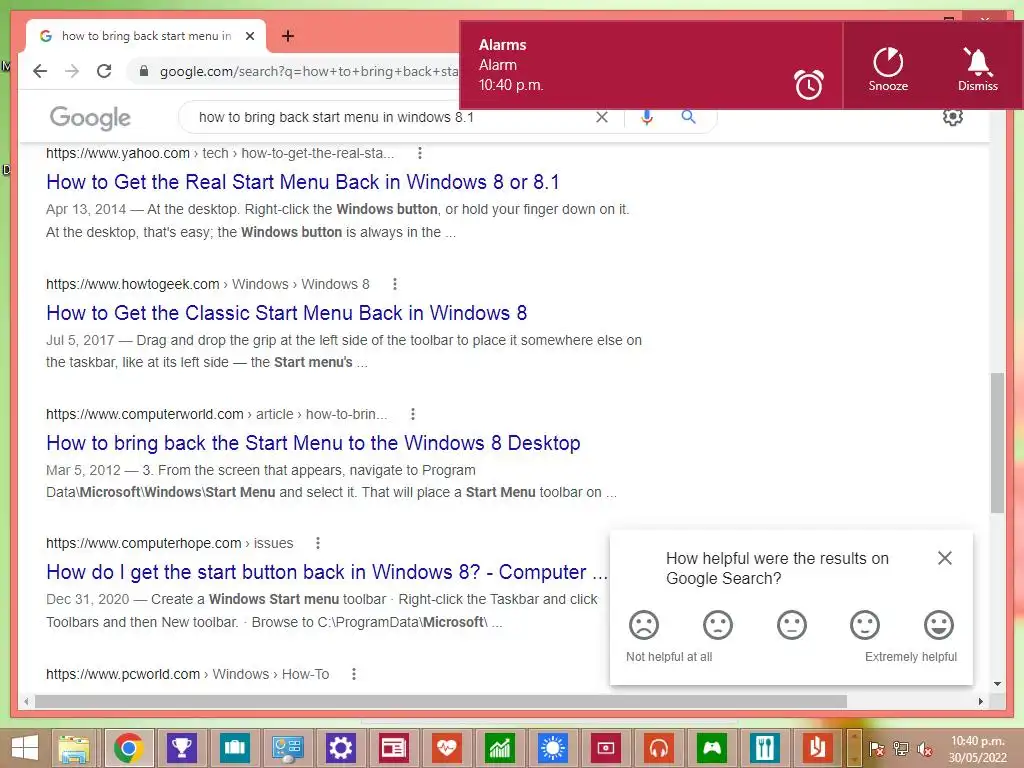Image resolution: width=1024 pixels, height=768 pixels.
Task: Open more options for the pcworld.com result
Action: click(353, 674)
